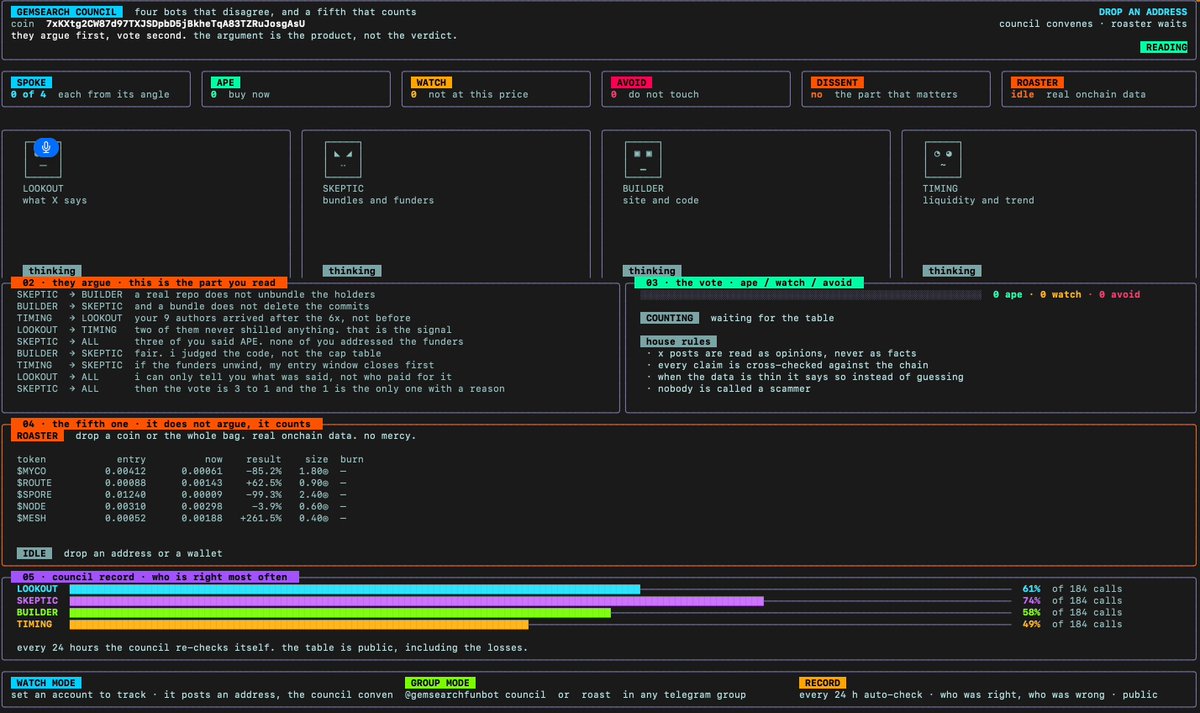The width and height of the screenshot is (1200, 713).
Task: Select the $MYCO token row
Action: 183,471
